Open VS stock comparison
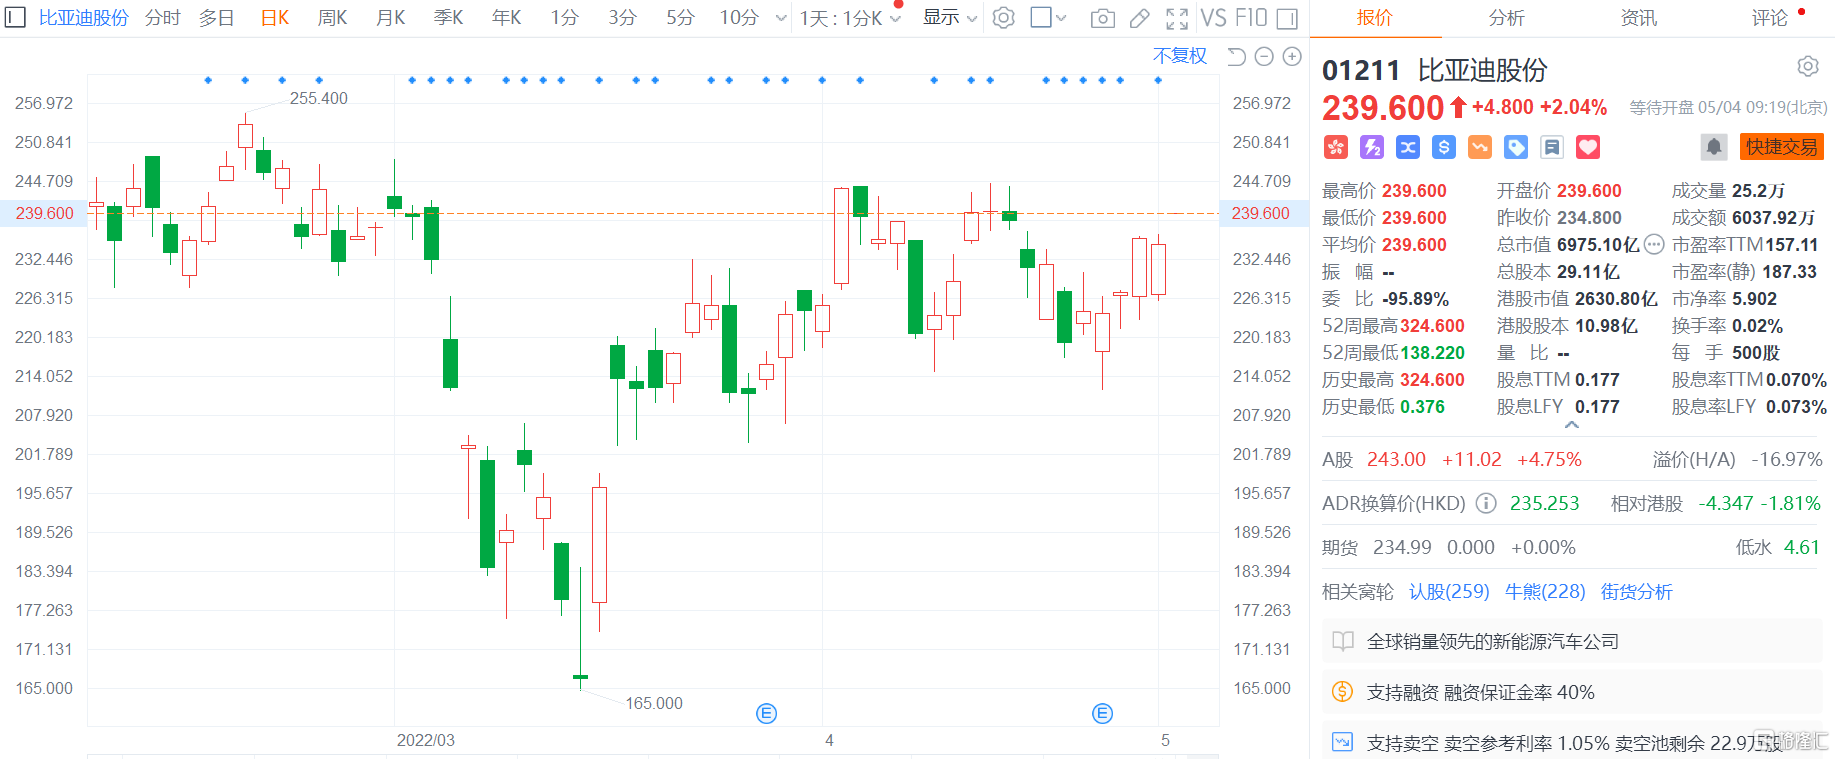This screenshot has height=759, width=1836. (x=1213, y=18)
